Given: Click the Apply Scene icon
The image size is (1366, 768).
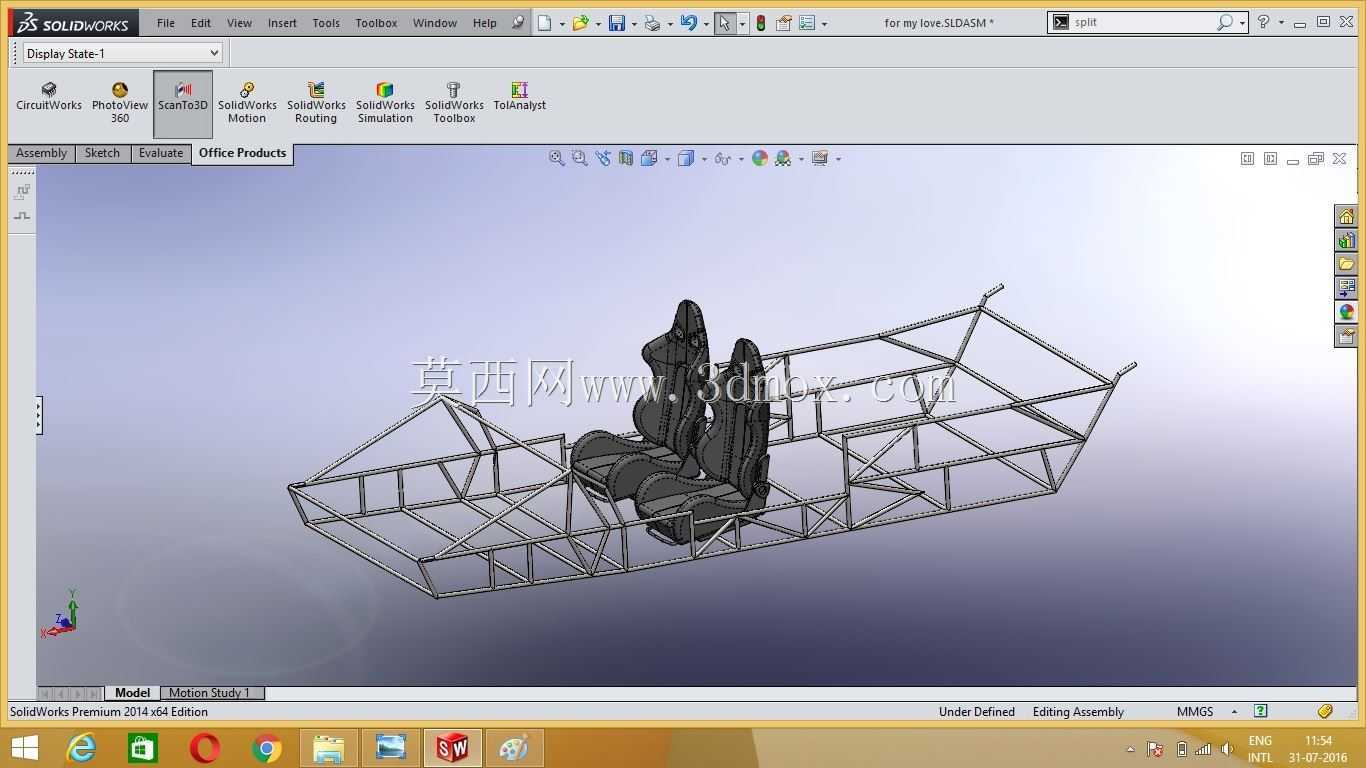Looking at the screenshot, I should click(x=783, y=158).
